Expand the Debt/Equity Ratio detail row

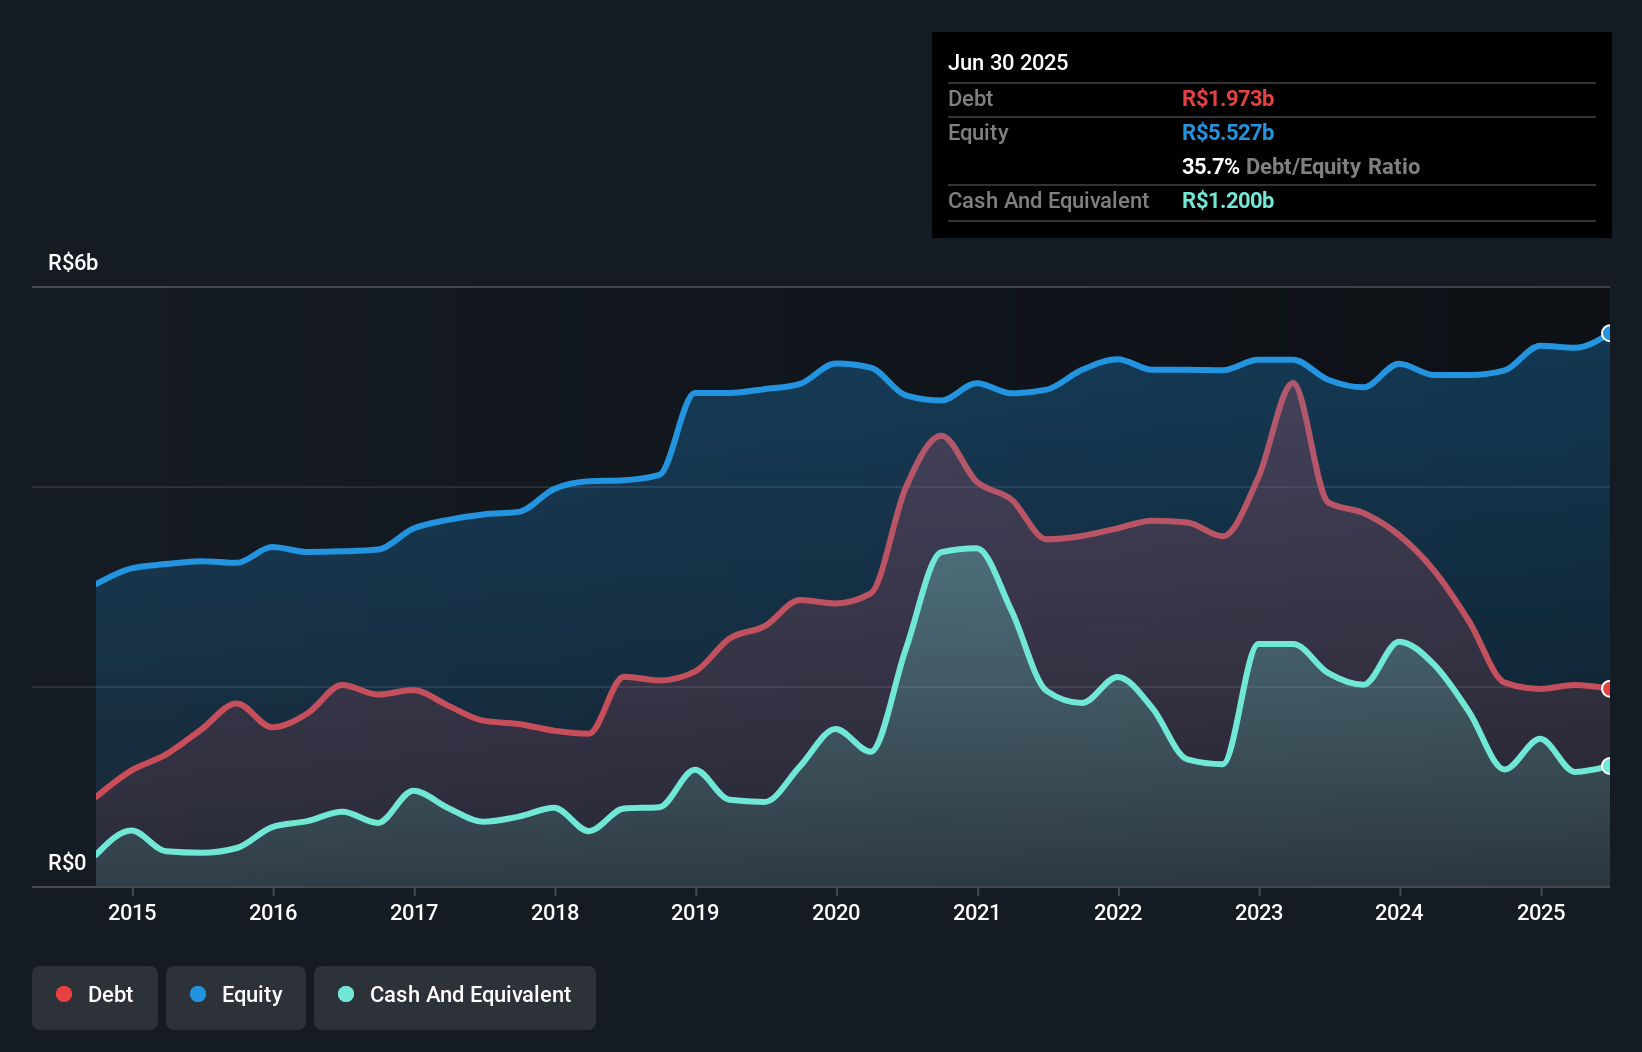point(1301,166)
